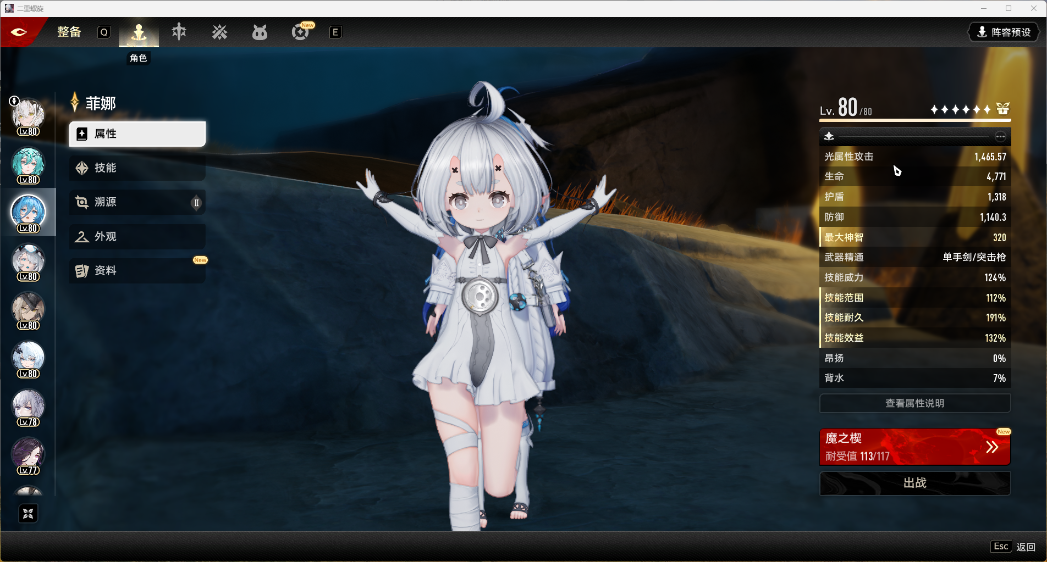Select the Lv.78 character portrait

coord(28,407)
